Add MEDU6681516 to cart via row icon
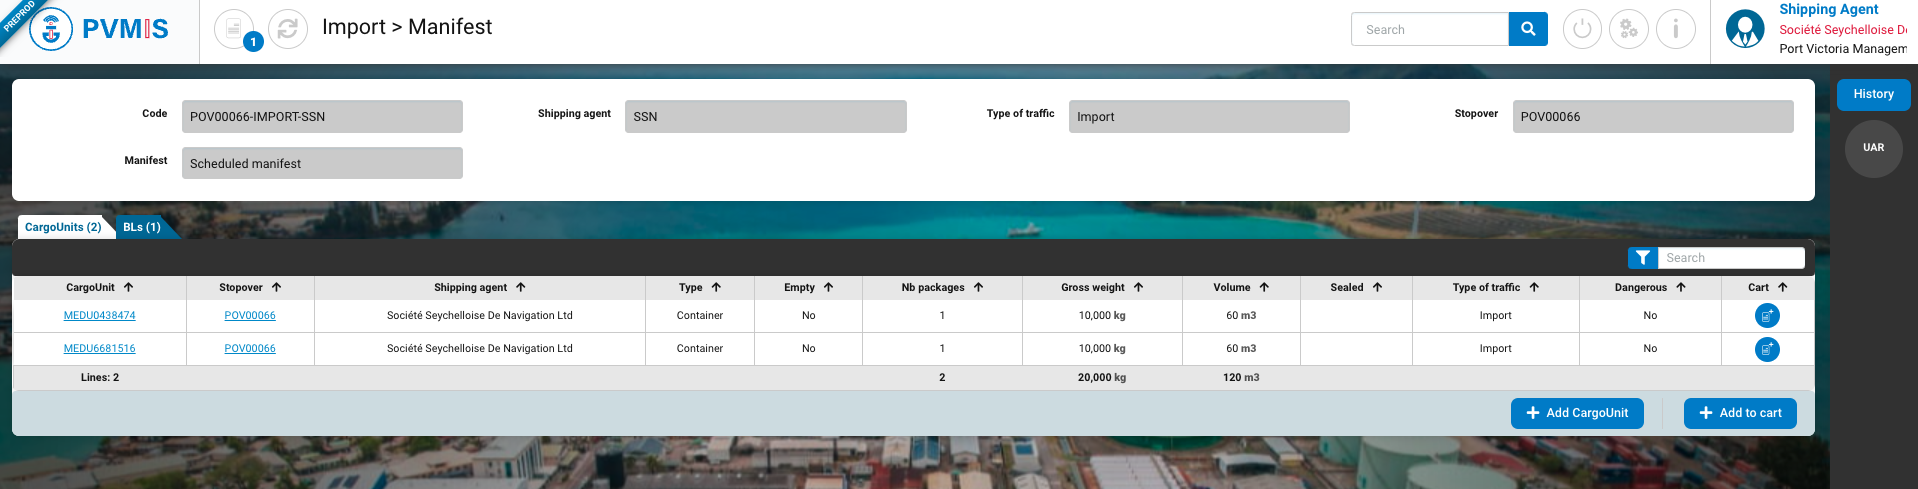 coord(1767,349)
